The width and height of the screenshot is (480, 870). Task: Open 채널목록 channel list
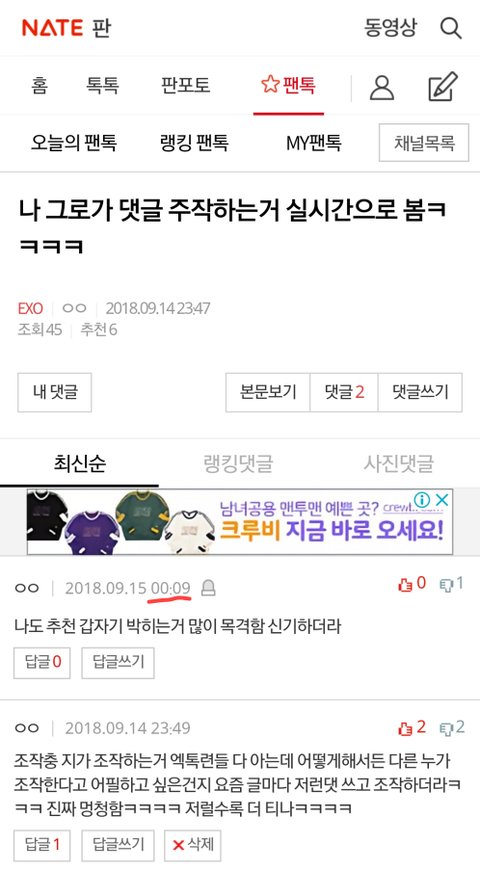click(x=425, y=143)
